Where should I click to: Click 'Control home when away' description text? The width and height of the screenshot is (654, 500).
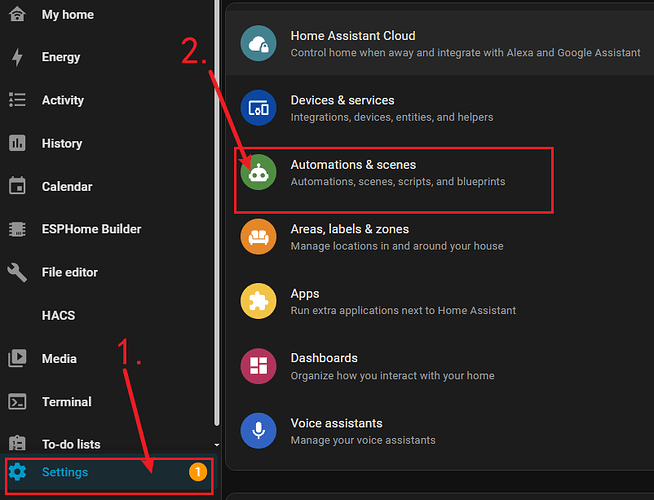[x=465, y=53]
